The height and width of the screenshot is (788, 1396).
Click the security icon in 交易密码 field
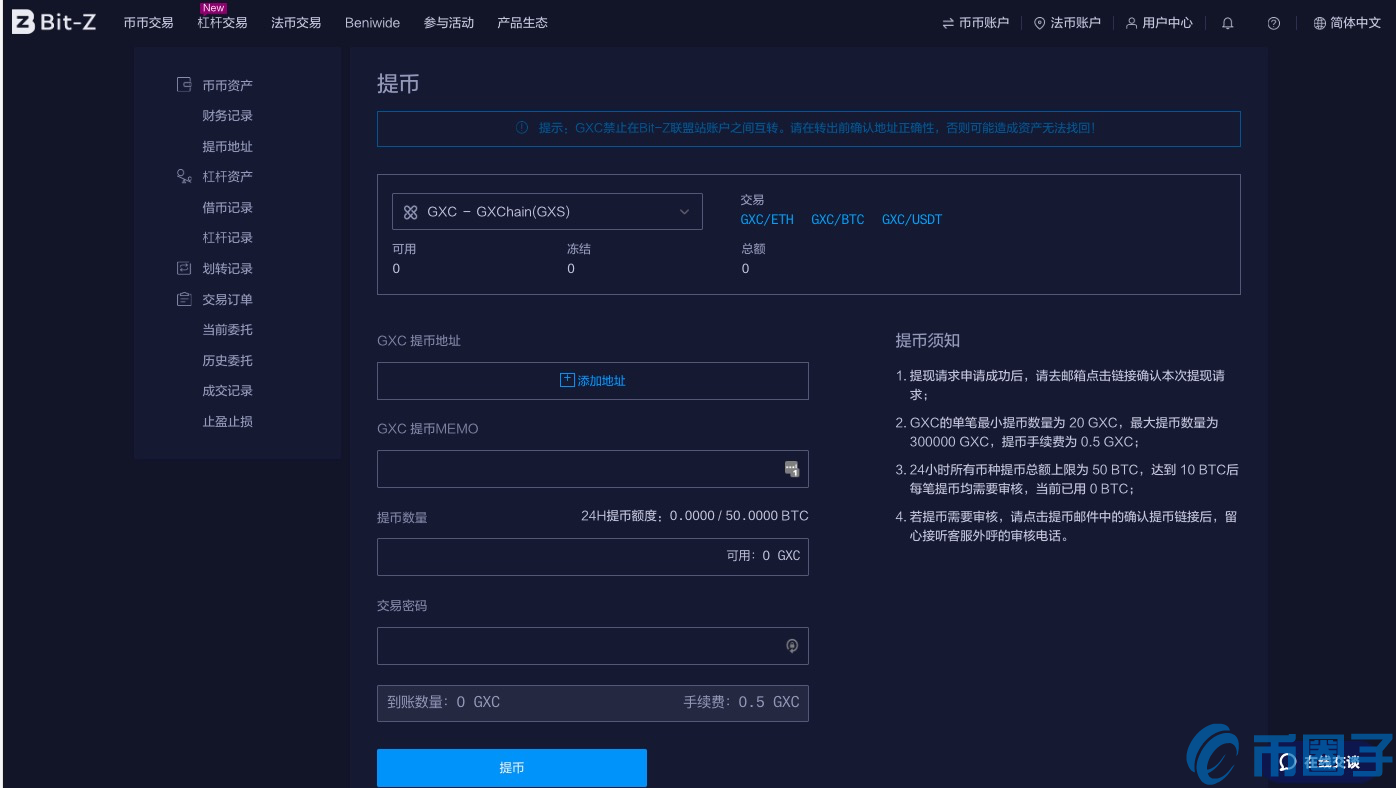tap(792, 646)
